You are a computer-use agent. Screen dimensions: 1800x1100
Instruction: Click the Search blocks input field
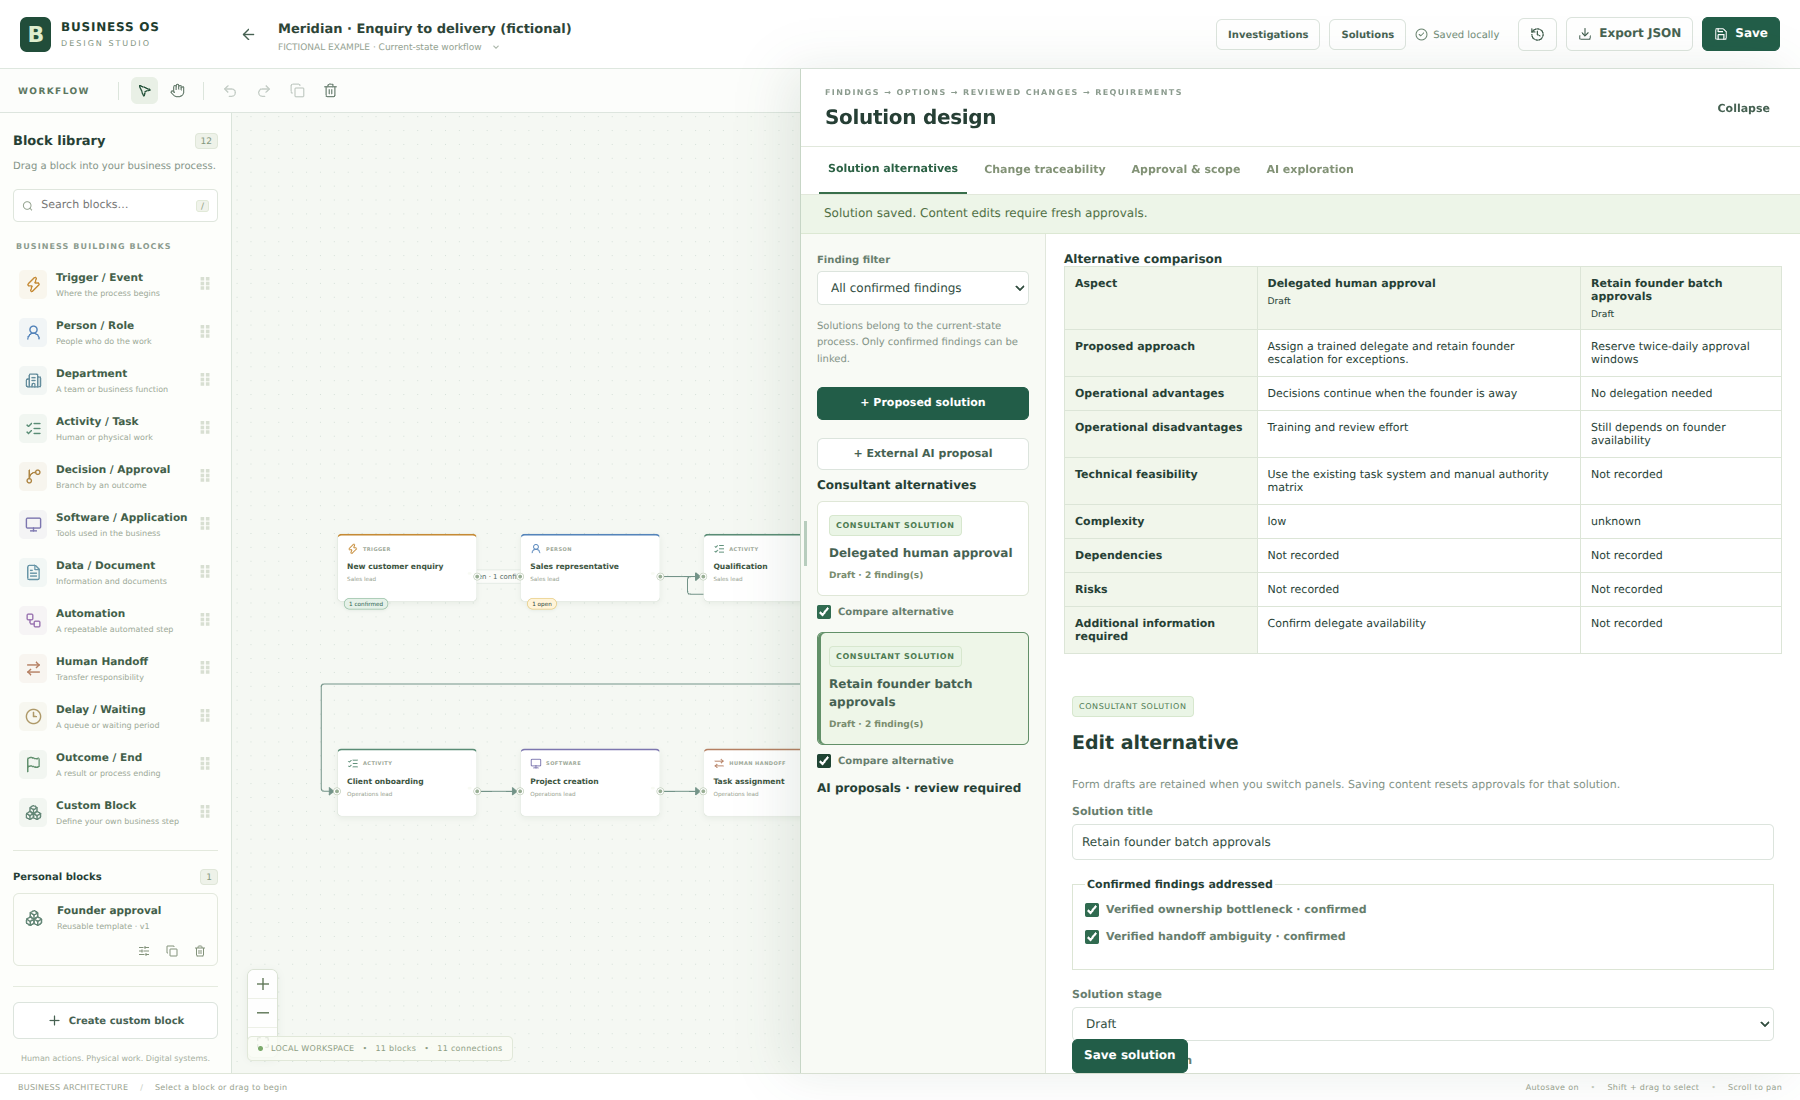click(x=116, y=205)
